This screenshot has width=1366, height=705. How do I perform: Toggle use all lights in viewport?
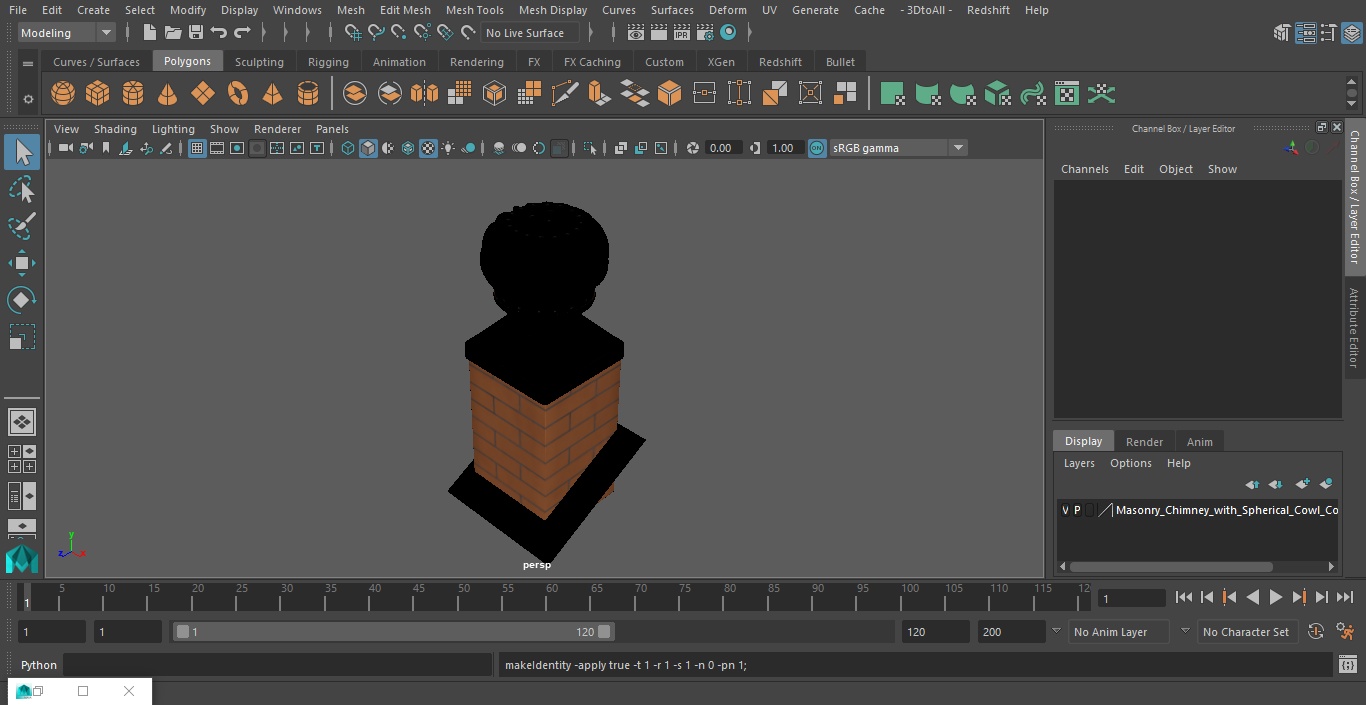pyautogui.click(x=448, y=148)
